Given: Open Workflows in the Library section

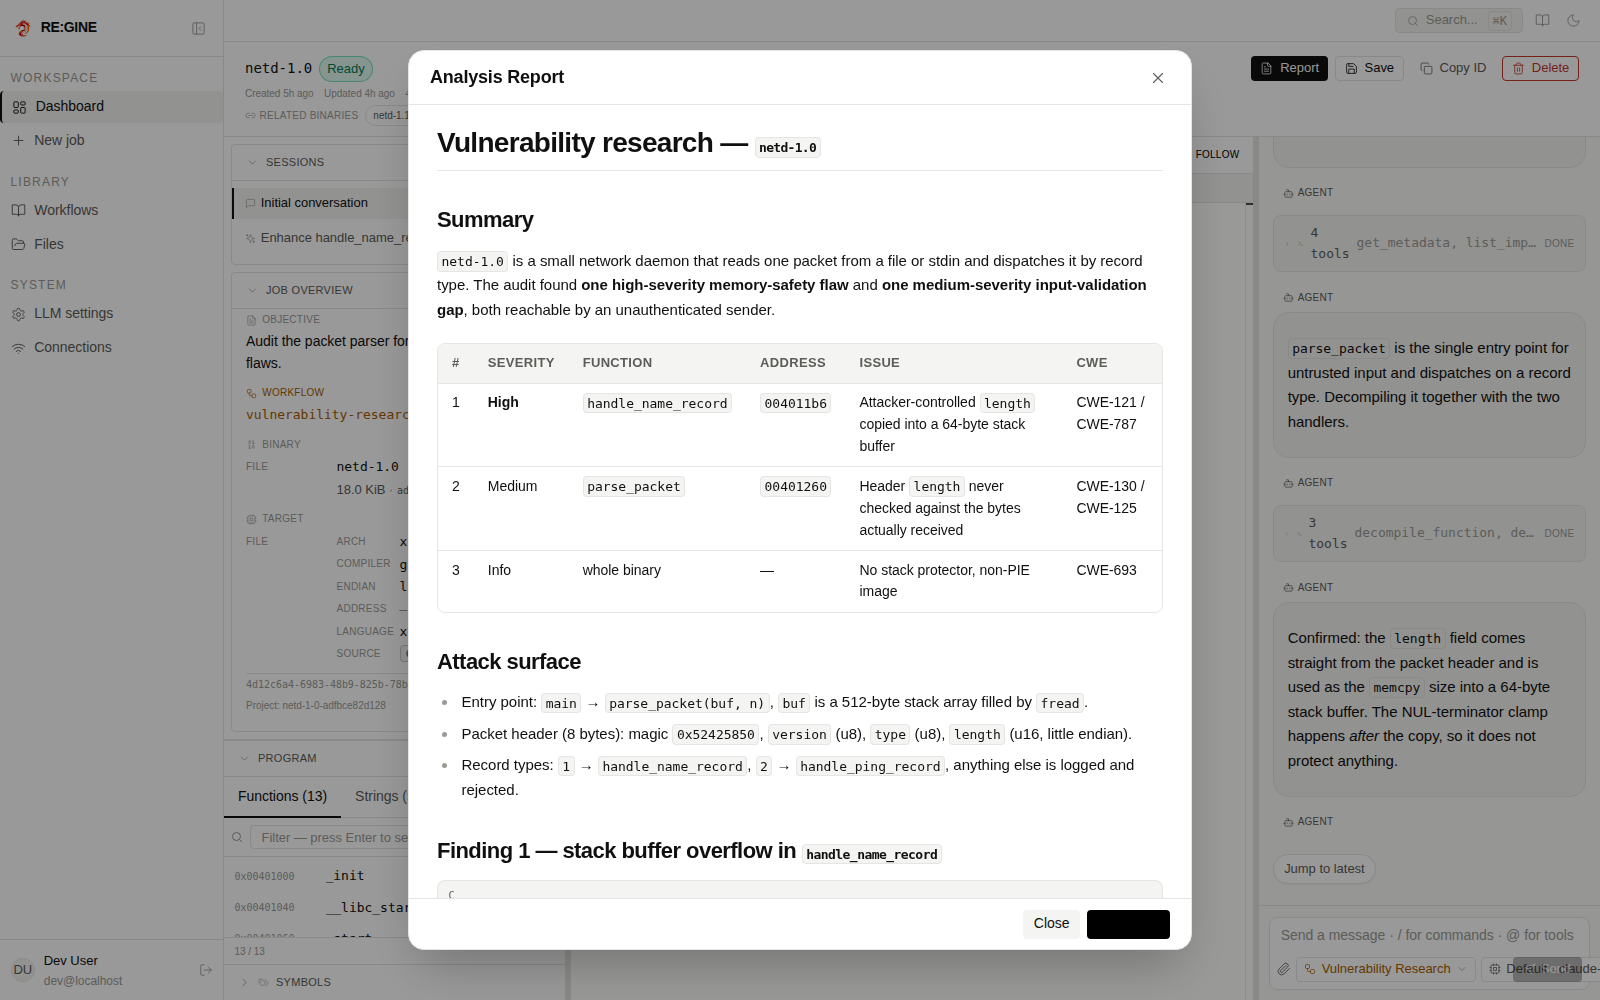Looking at the screenshot, I should point(112,210).
